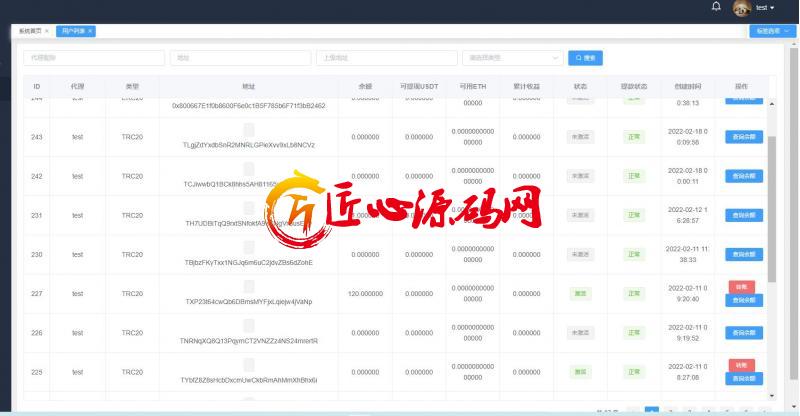Click blue query balance button in row 225
This screenshot has height=416, width=800.
[744, 379]
